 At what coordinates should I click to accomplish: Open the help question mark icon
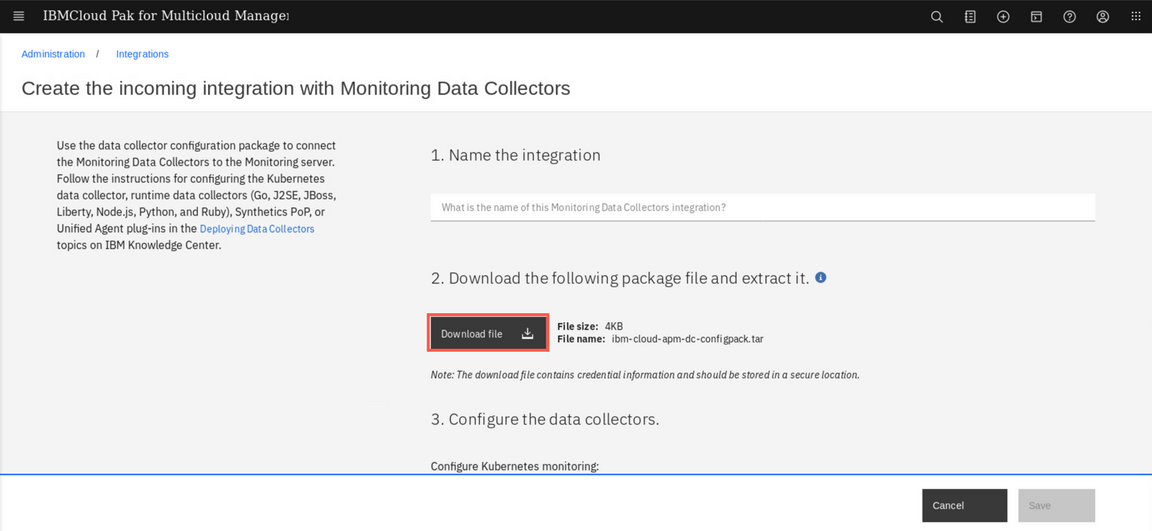point(1070,17)
